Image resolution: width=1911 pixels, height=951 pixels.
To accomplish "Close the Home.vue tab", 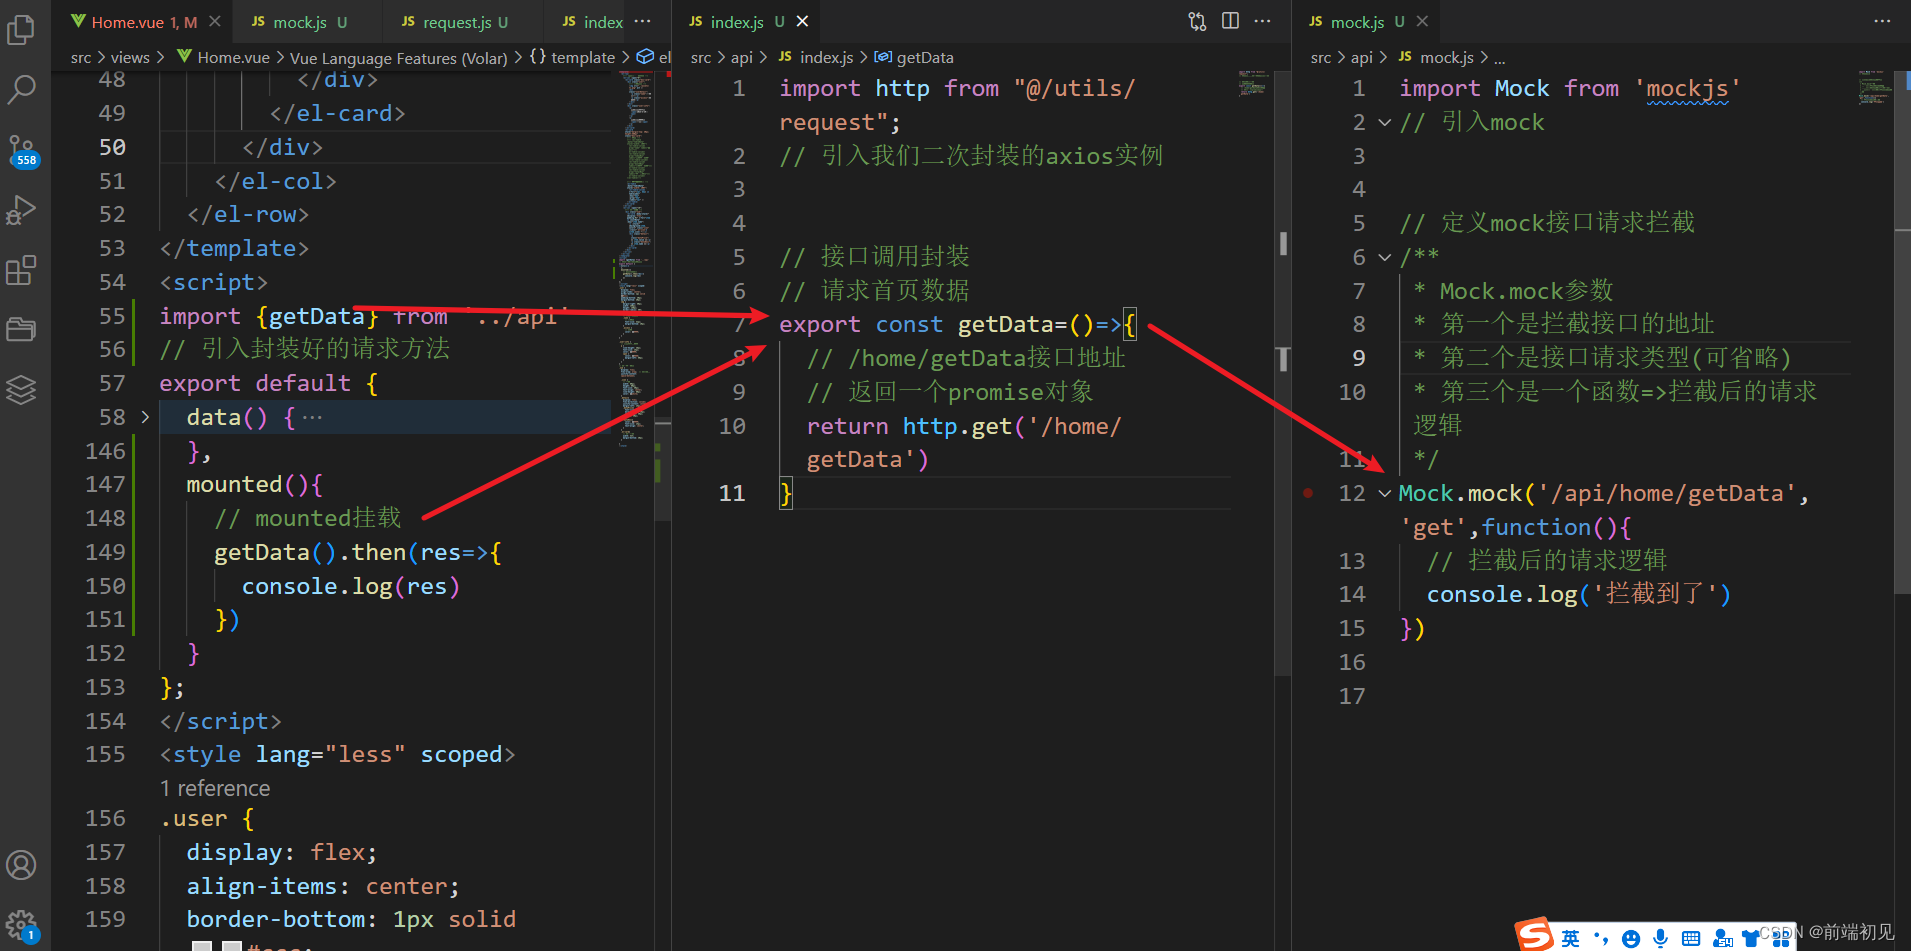I will click(x=214, y=21).
